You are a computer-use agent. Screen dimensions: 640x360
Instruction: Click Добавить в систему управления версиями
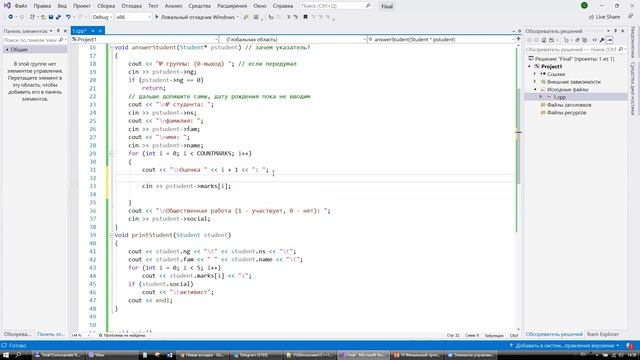pos(564,346)
